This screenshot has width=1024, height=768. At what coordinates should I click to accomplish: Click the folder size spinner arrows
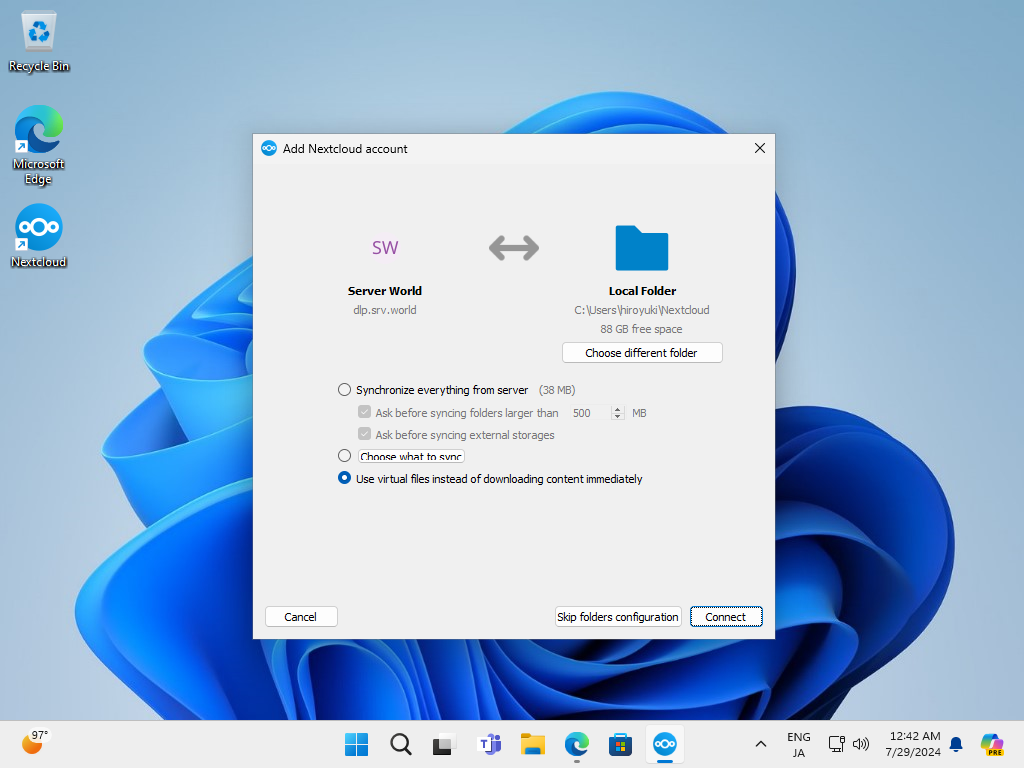pos(618,413)
